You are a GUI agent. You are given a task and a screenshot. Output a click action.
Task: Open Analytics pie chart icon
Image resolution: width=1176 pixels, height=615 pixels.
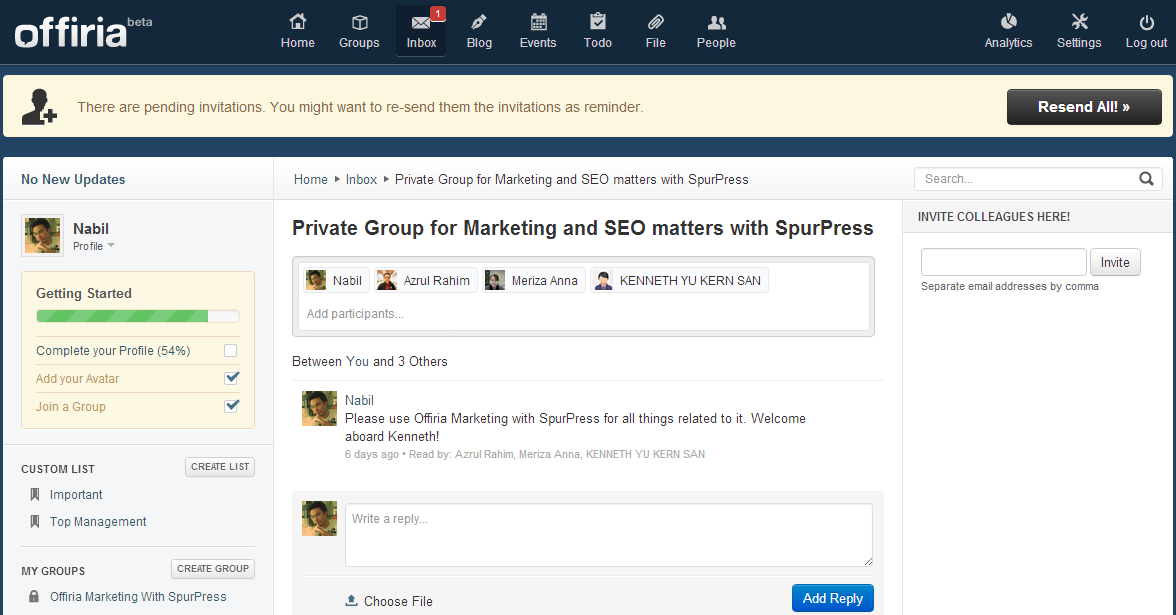pos(1009,21)
